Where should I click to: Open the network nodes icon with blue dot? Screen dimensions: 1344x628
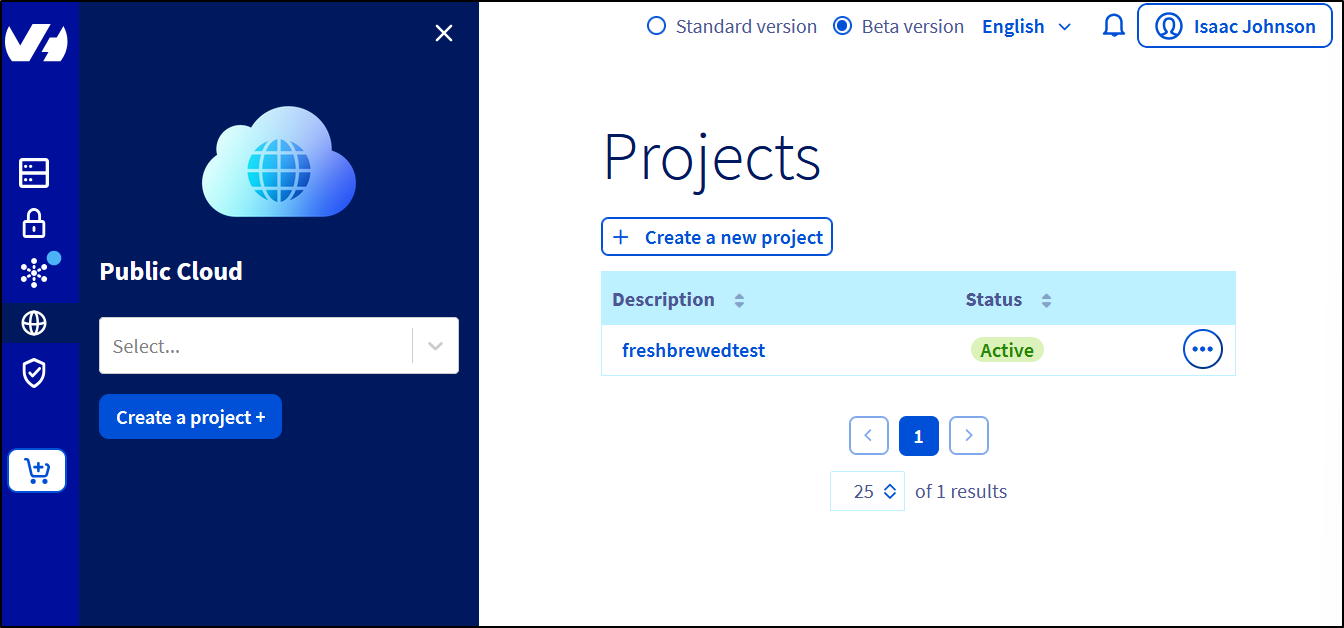(35, 273)
